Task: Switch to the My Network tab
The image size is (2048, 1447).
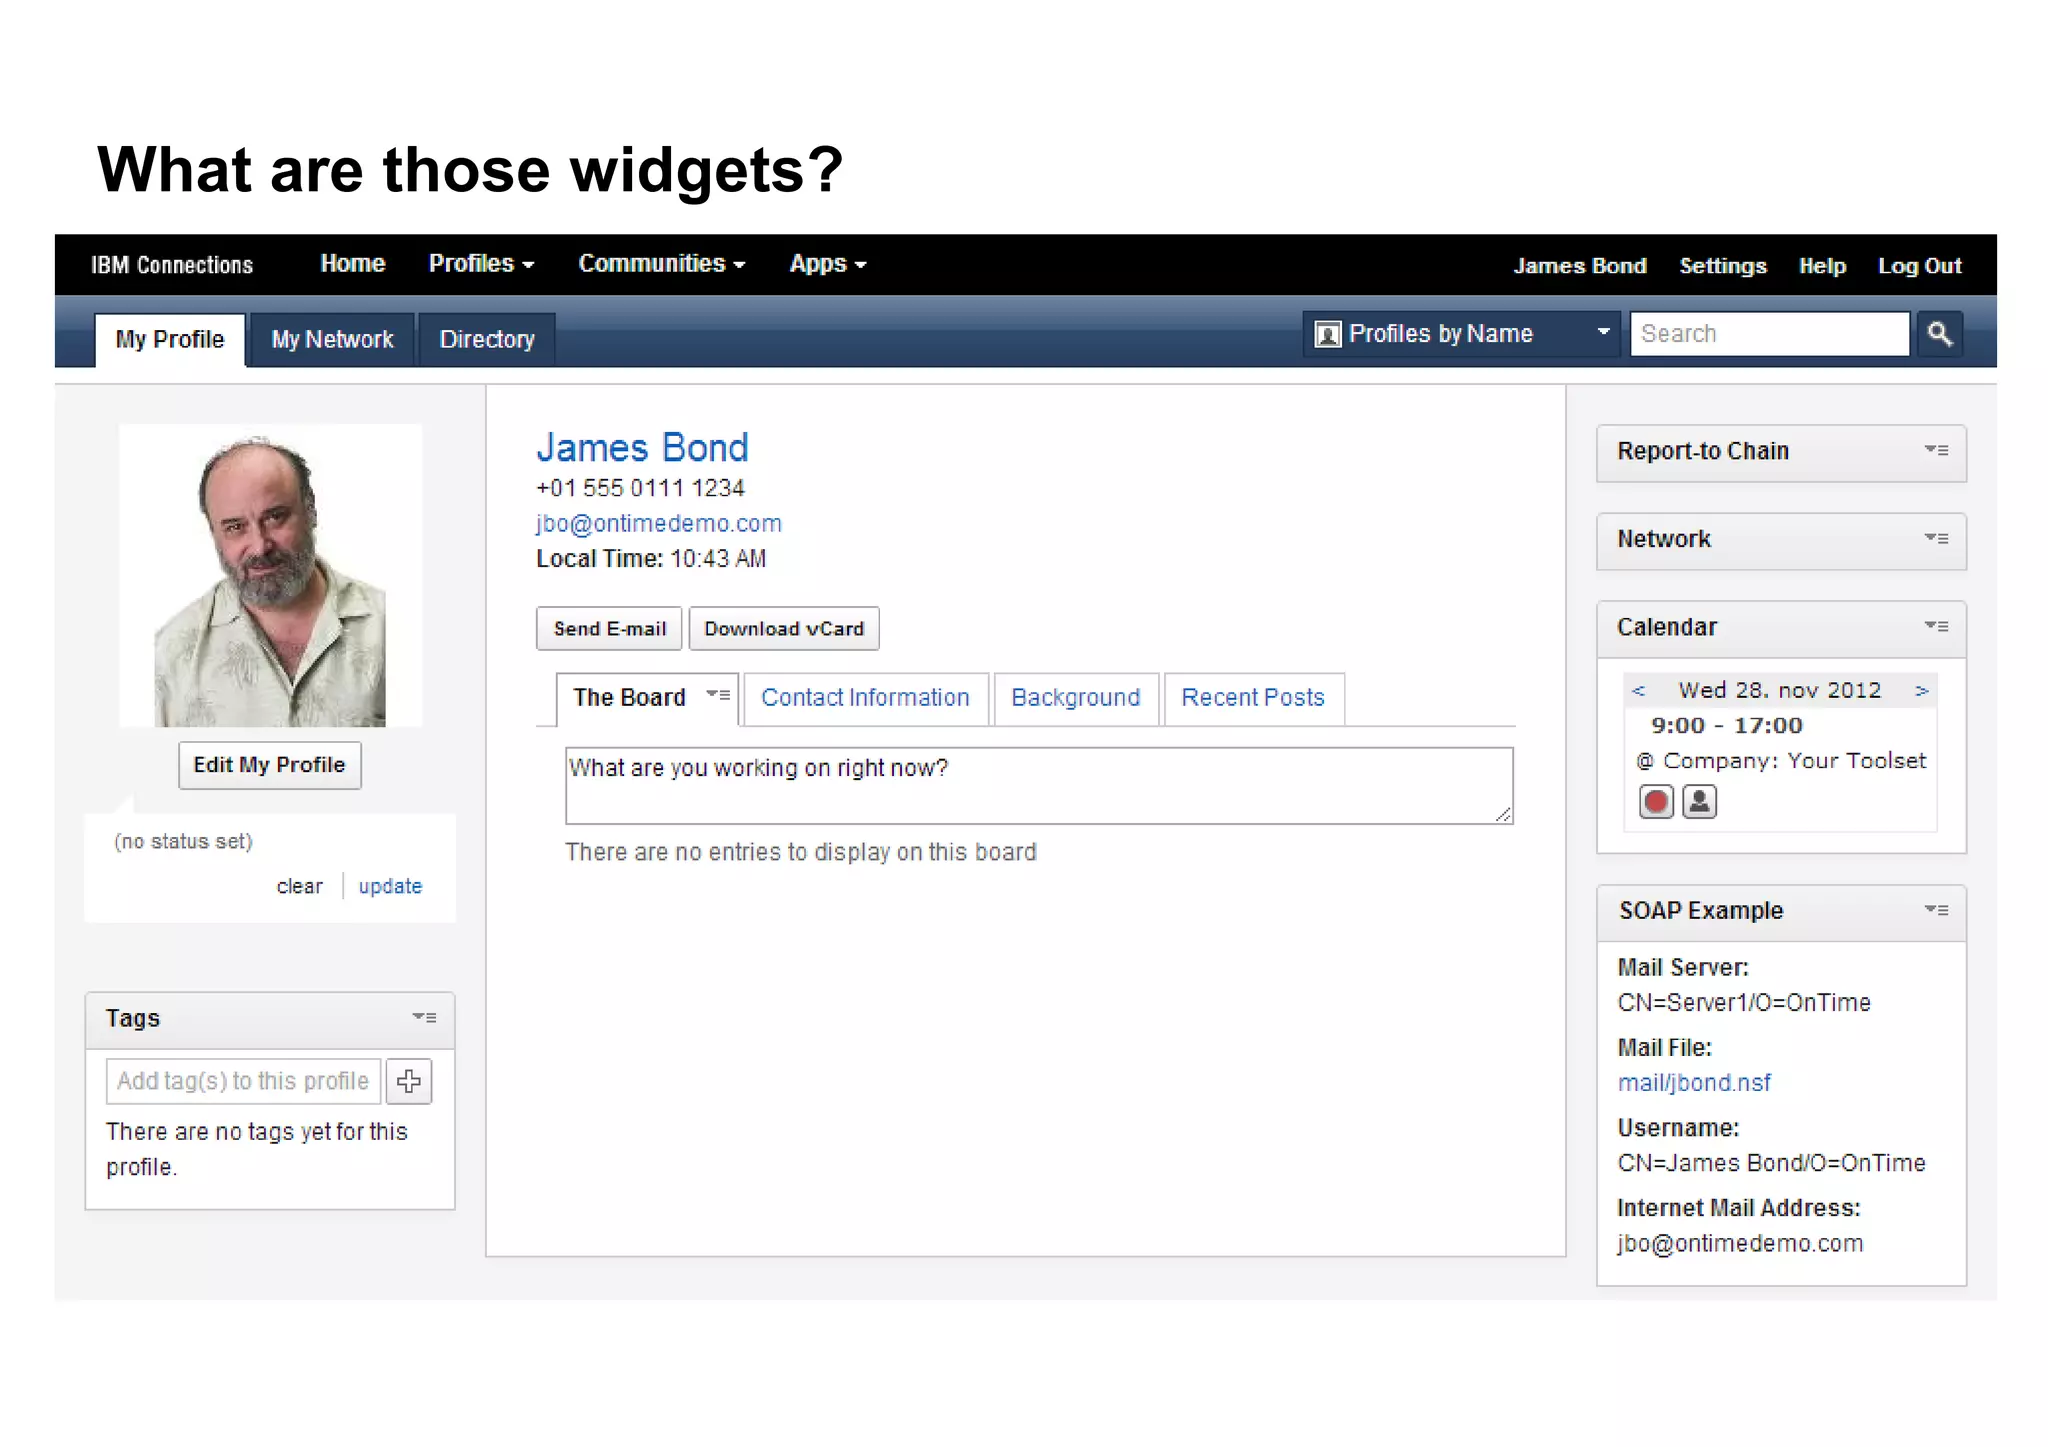Action: (332, 340)
